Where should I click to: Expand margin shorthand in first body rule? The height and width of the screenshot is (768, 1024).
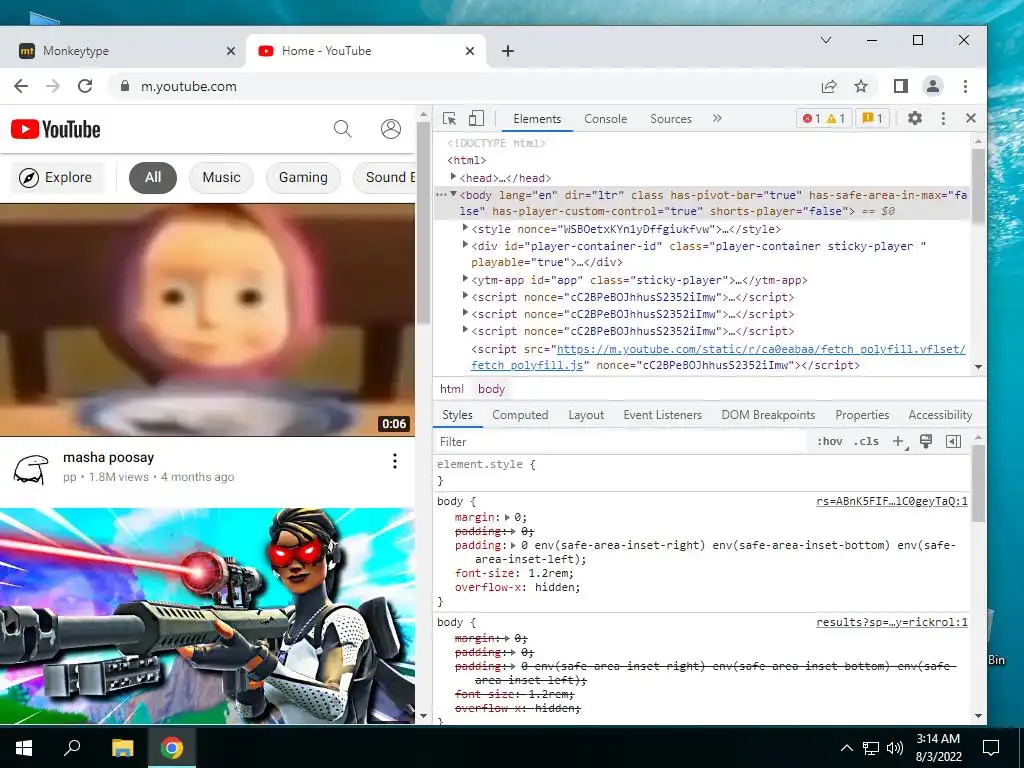tap(508, 517)
